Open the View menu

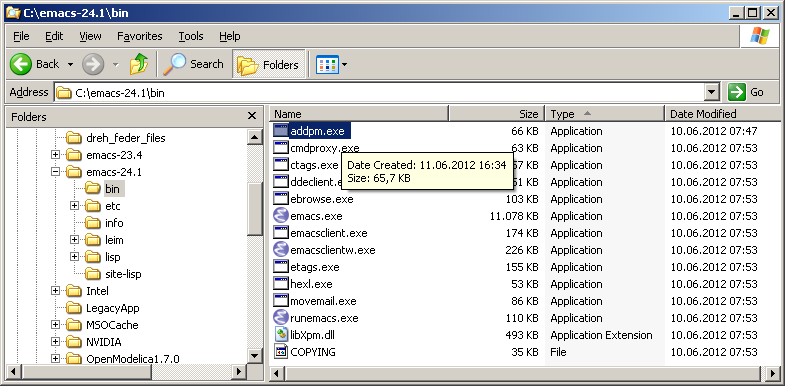[90, 36]
